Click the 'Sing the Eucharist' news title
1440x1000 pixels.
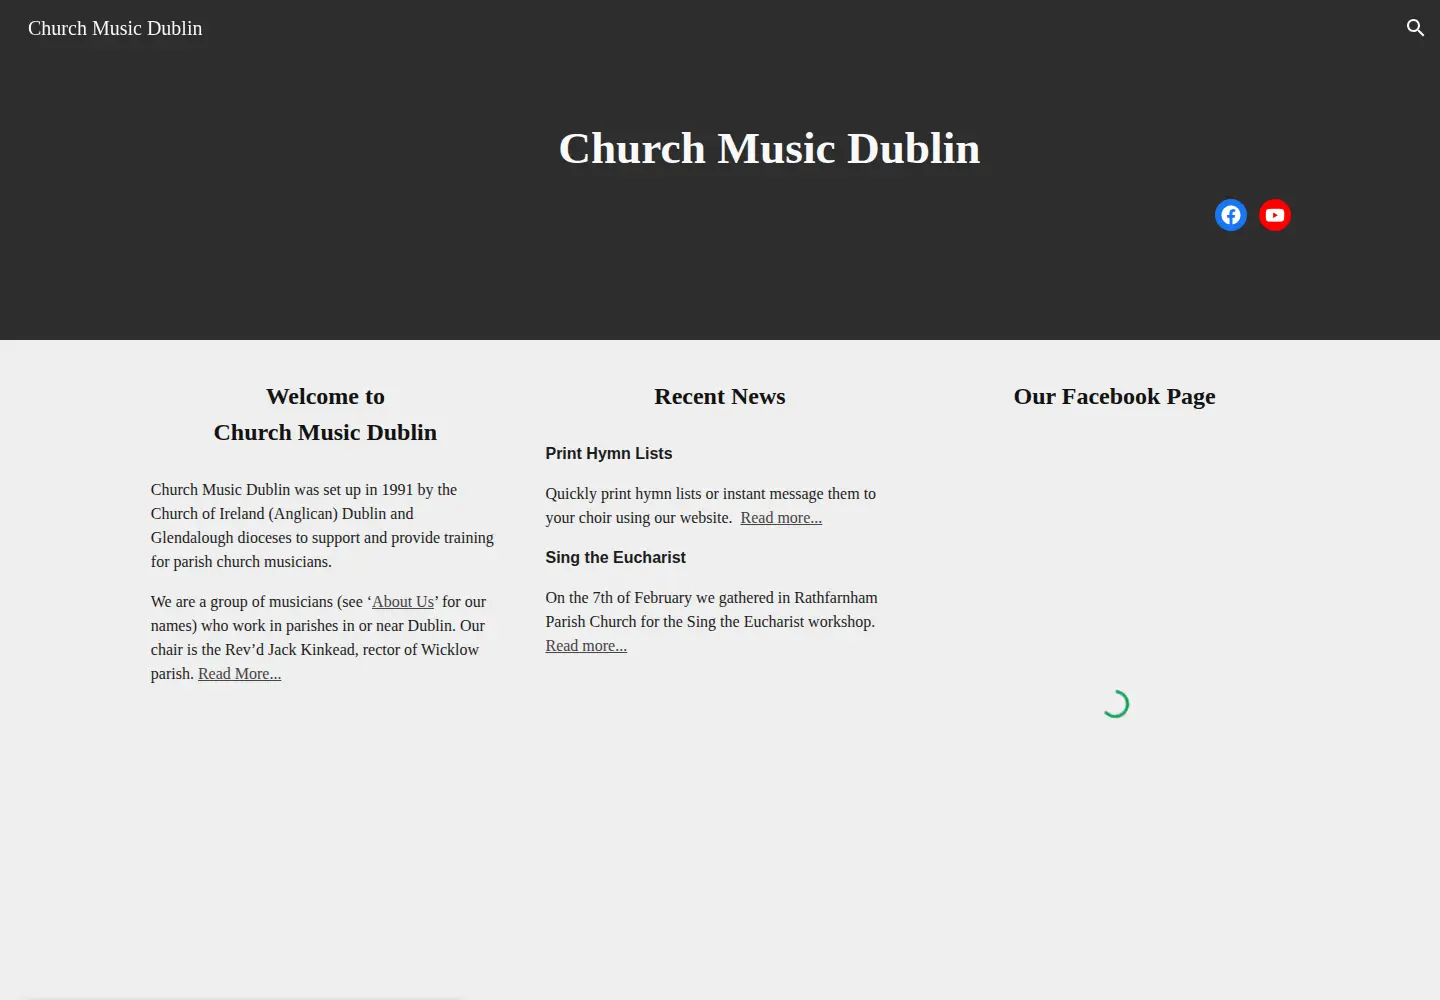(x=616, y=557)
